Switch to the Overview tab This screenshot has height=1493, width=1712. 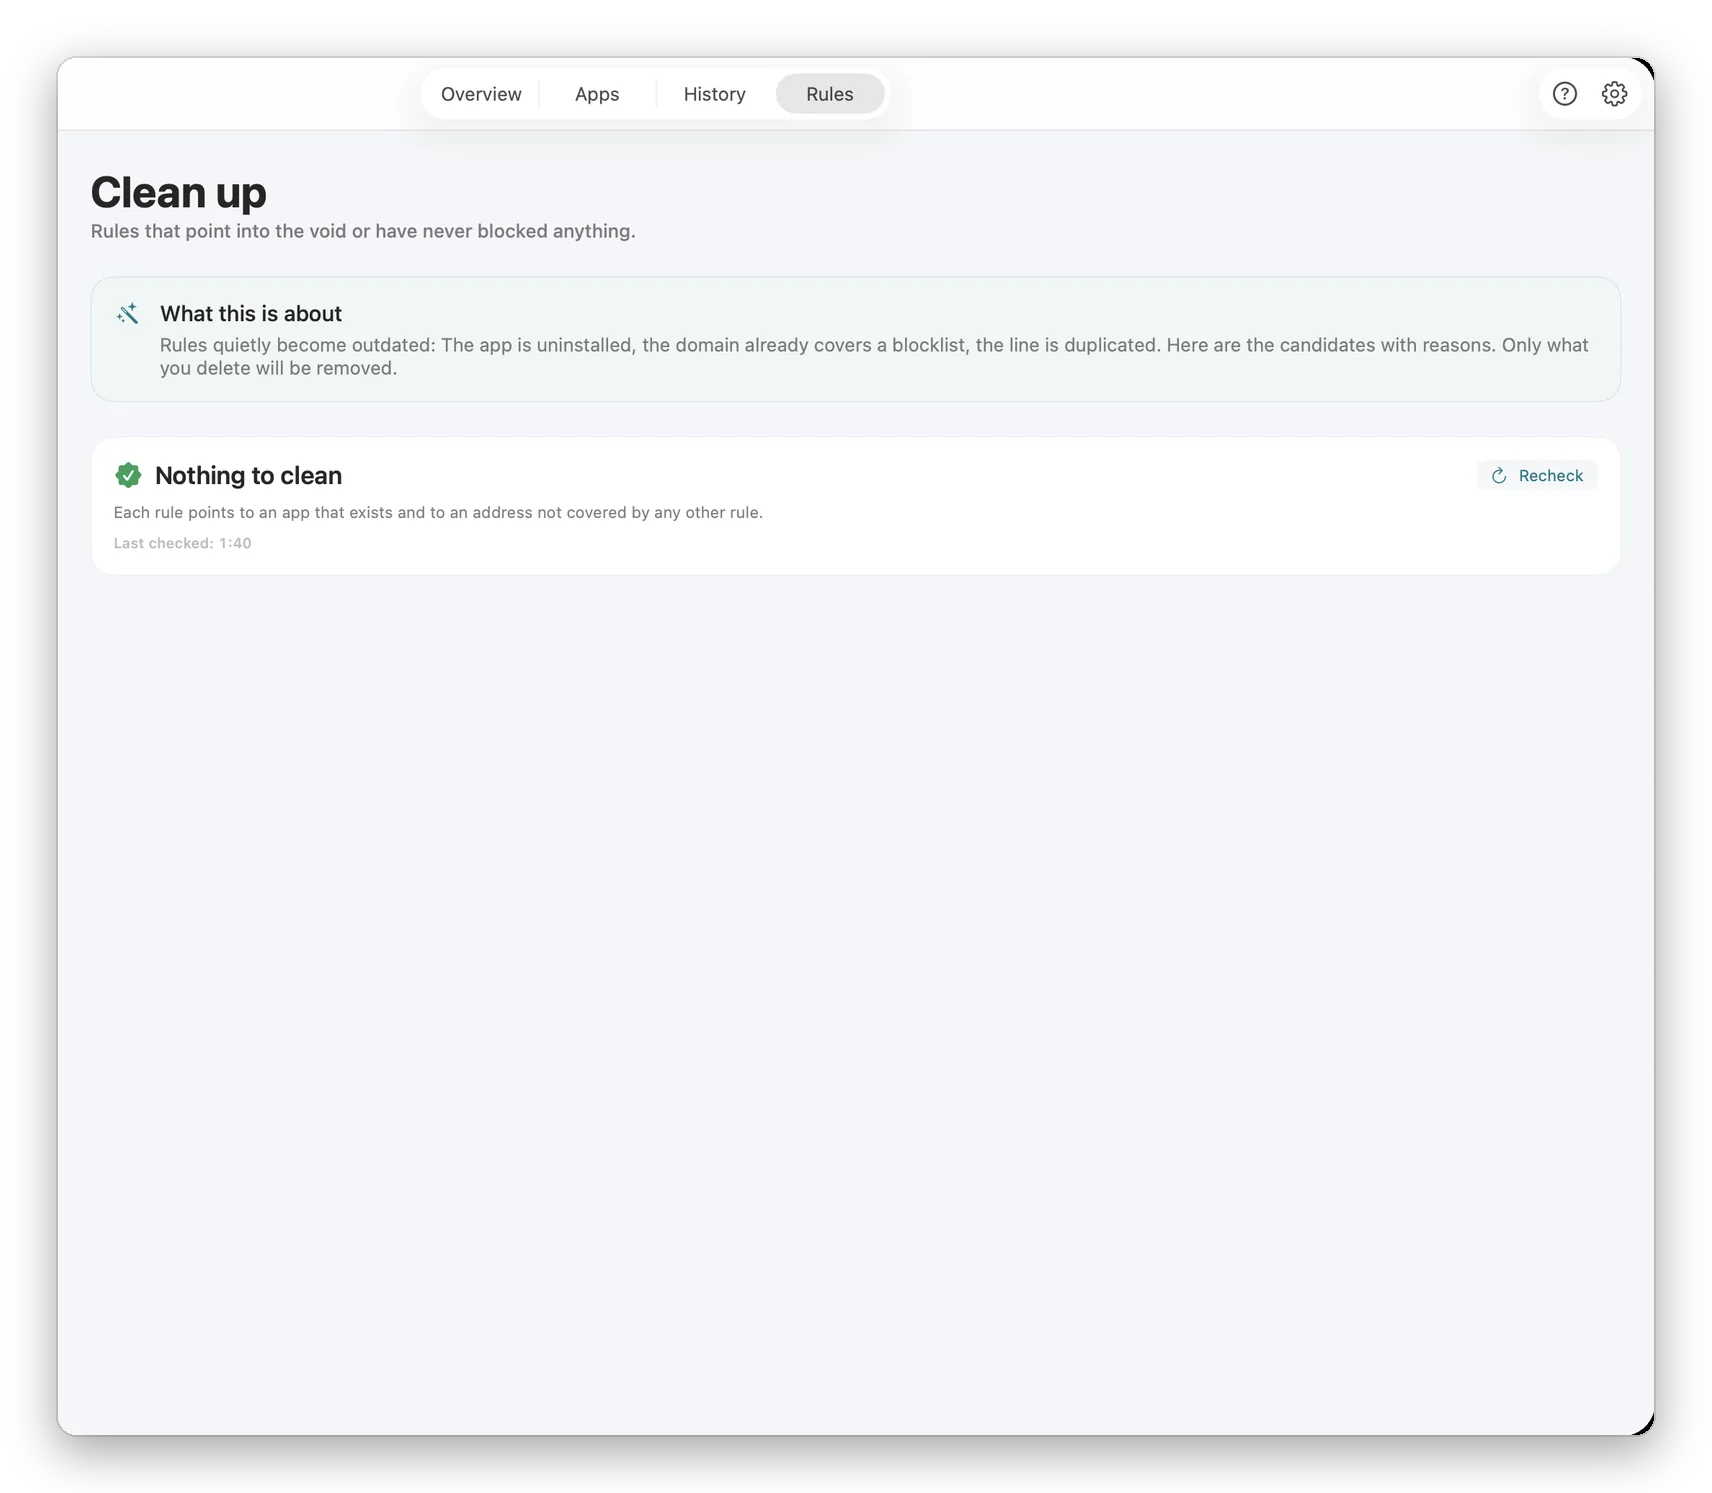click(481, 94)
